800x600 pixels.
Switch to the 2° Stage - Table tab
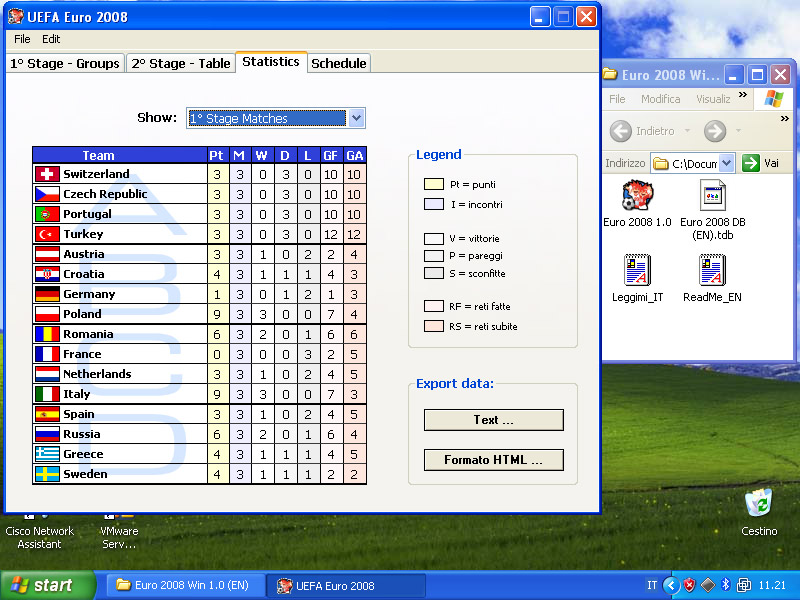click(x=181, y=63)
